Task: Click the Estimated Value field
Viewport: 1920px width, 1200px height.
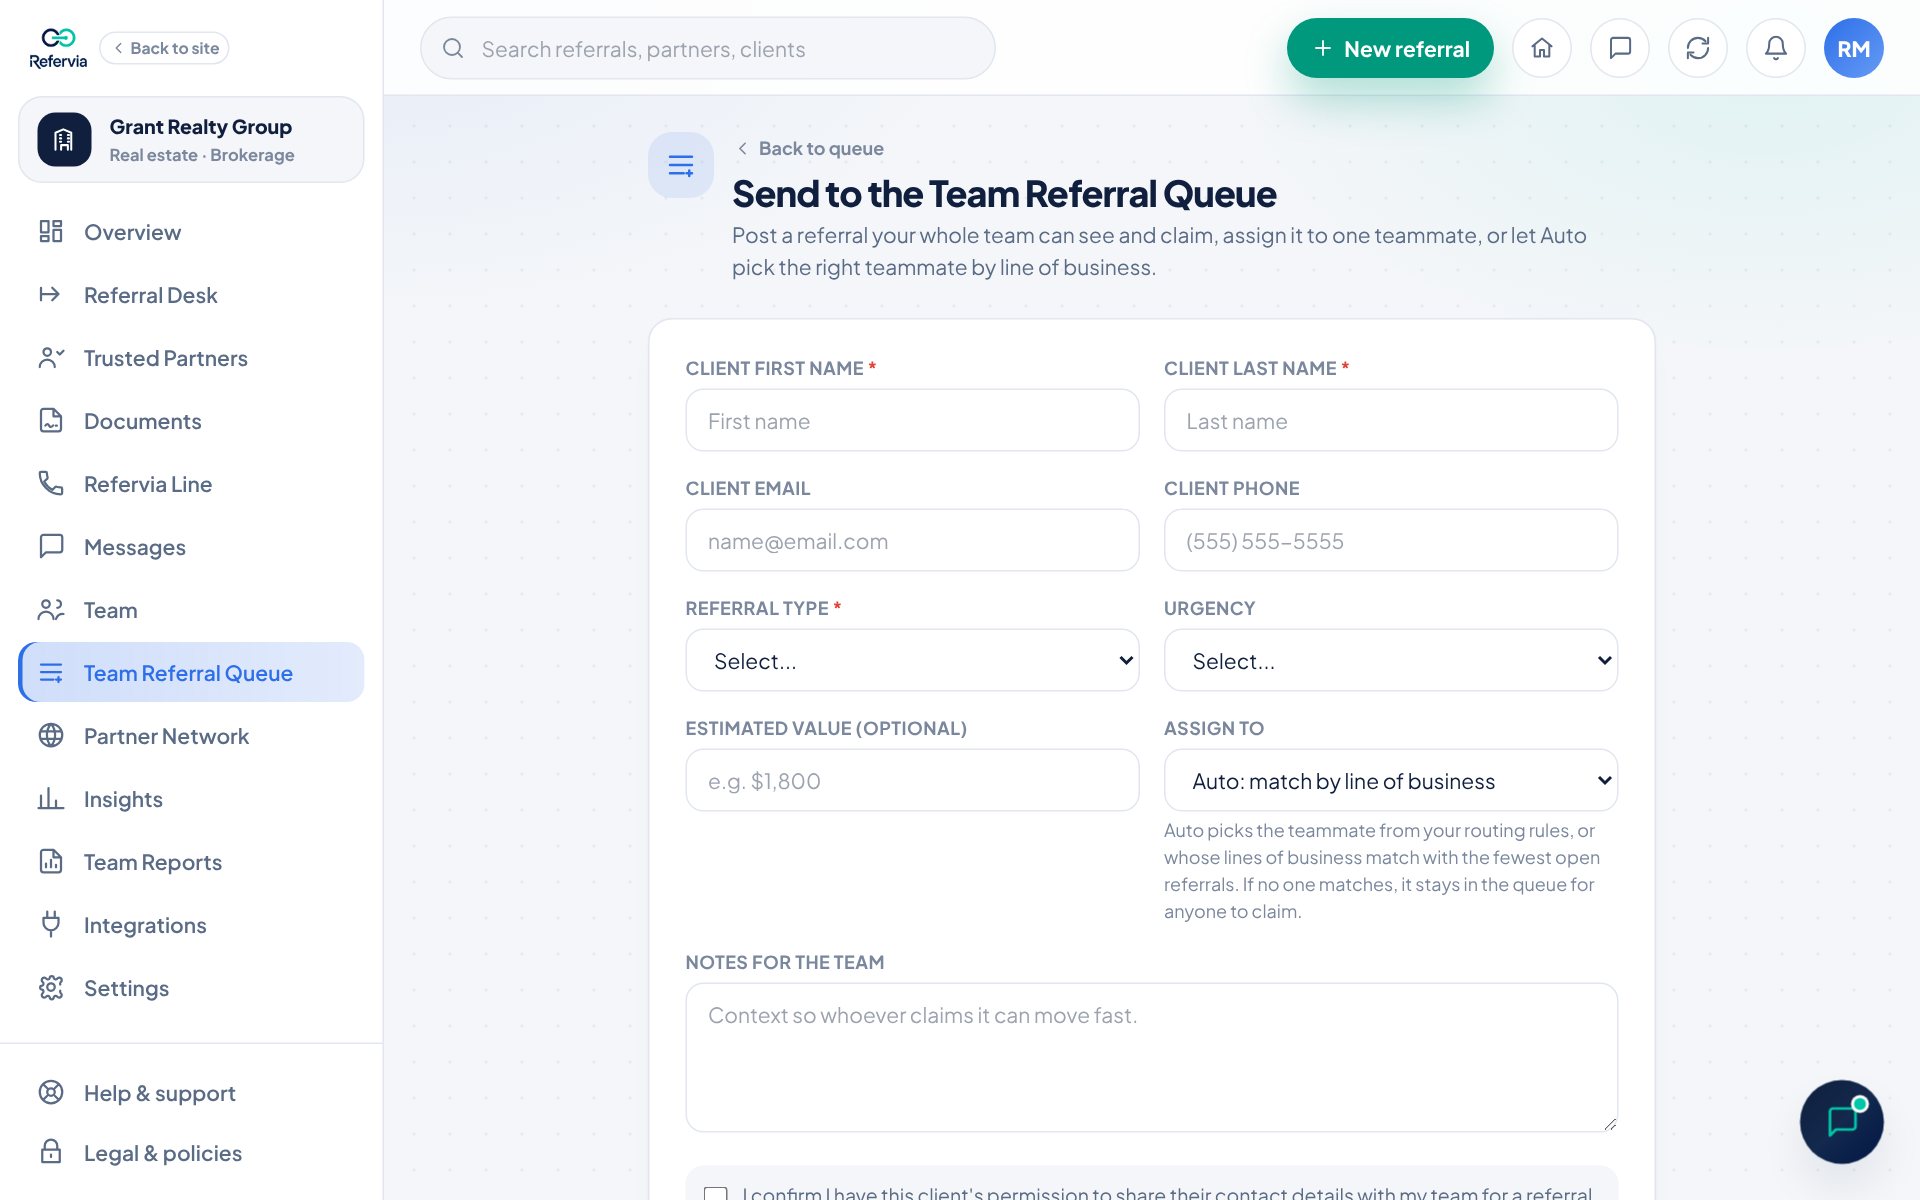Action: pyautogui.click(x=912, y=780)
